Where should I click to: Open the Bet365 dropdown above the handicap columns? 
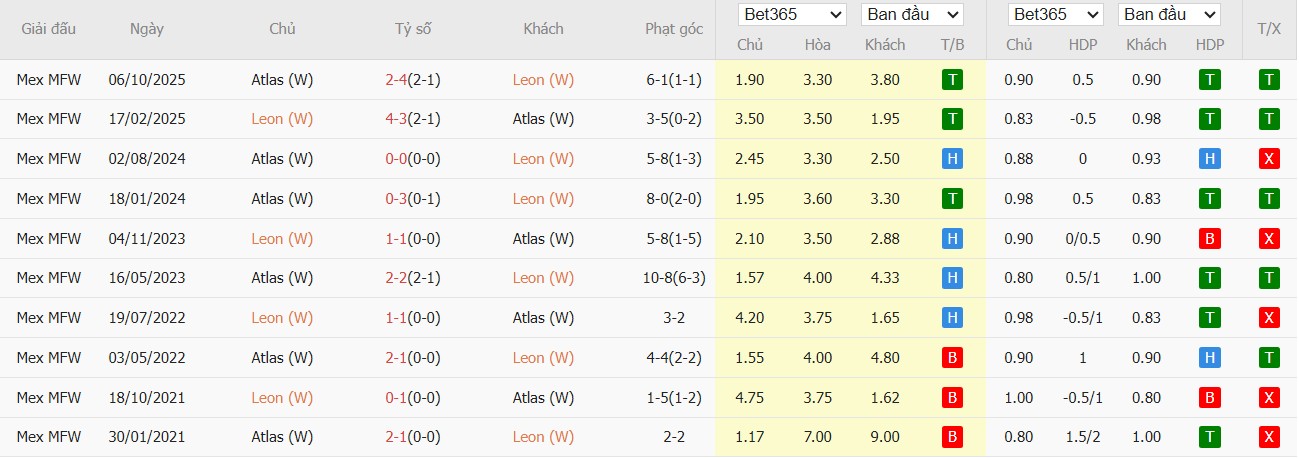(1055, 15)
